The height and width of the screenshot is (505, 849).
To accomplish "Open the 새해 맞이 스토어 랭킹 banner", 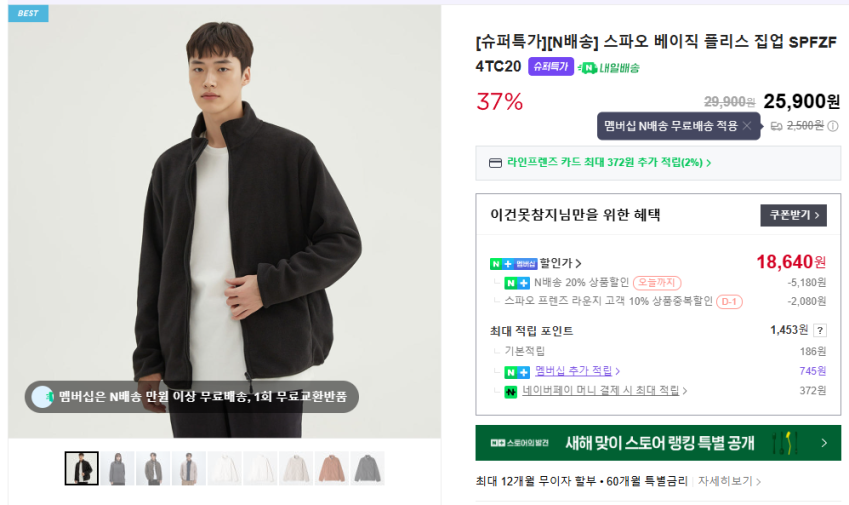I will coord(658,442).
